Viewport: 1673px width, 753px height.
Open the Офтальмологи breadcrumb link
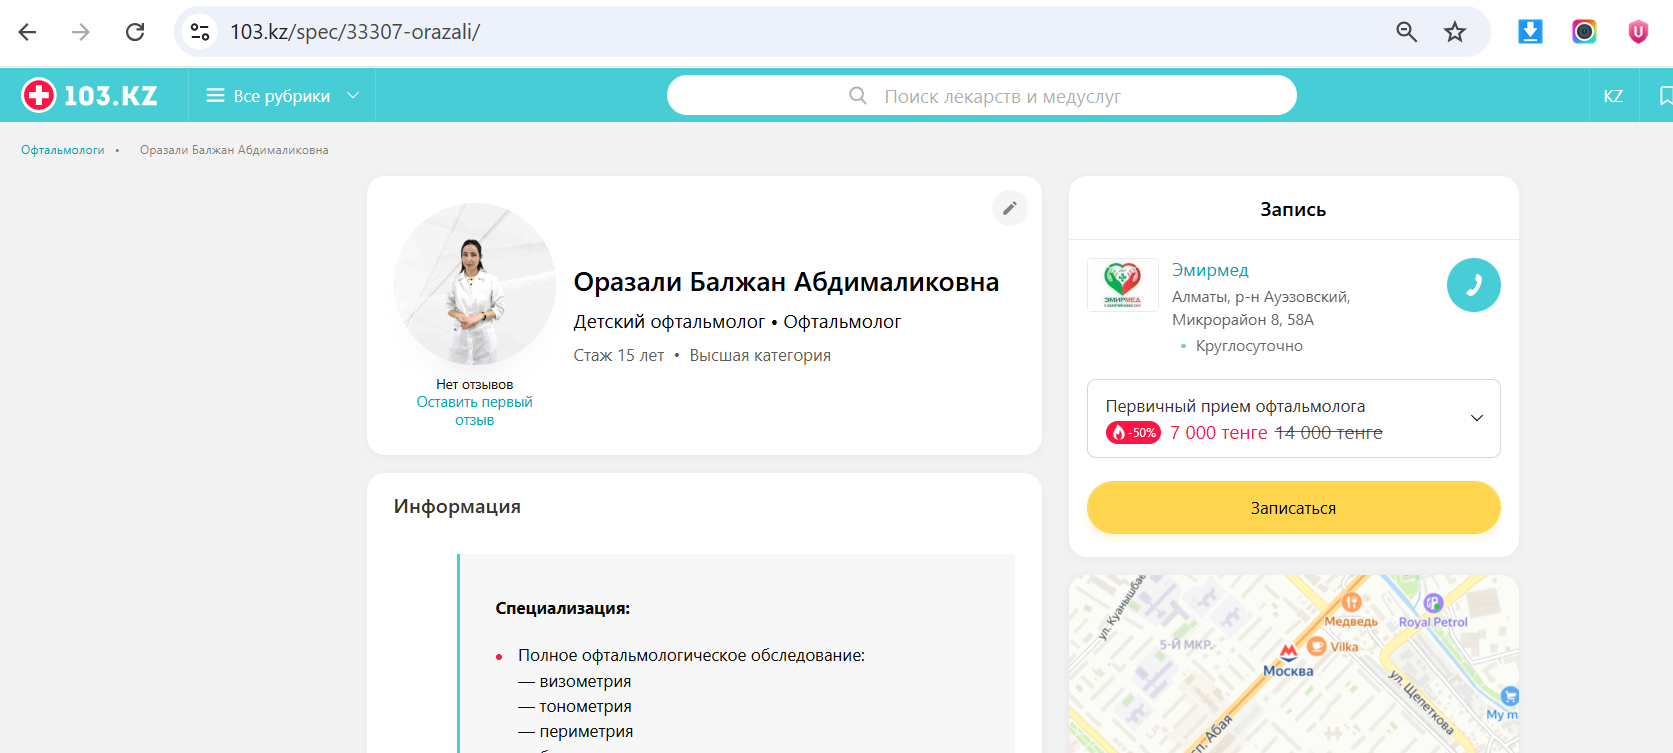tap(63, 150)
